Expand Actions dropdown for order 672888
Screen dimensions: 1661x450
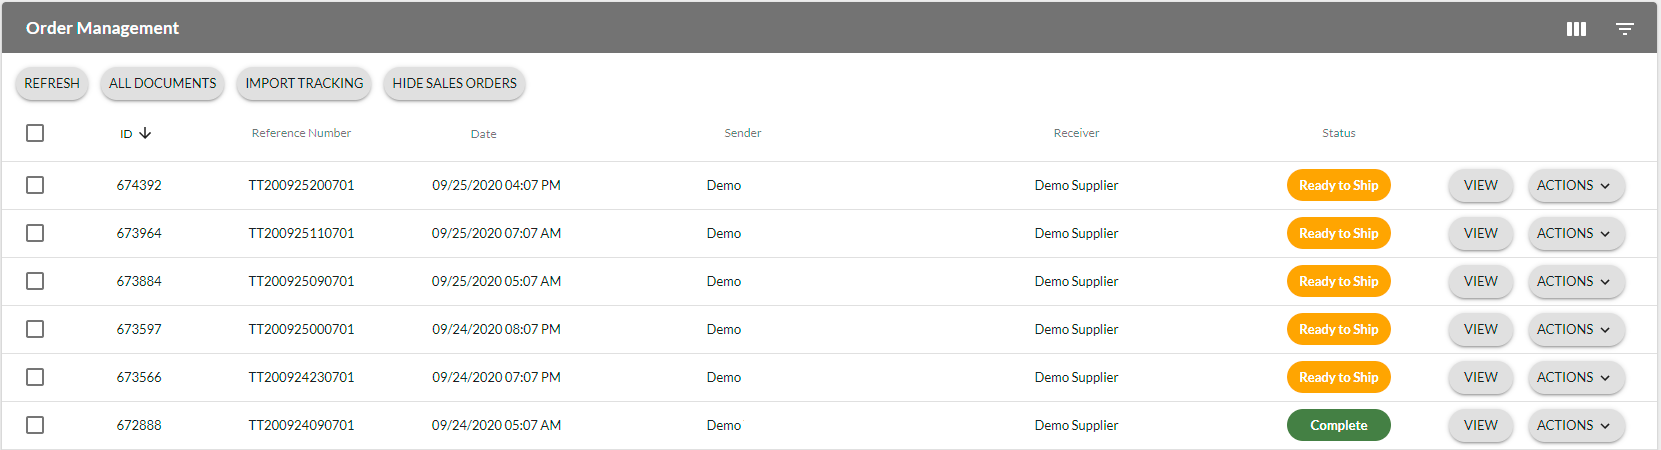(1574, 425)
